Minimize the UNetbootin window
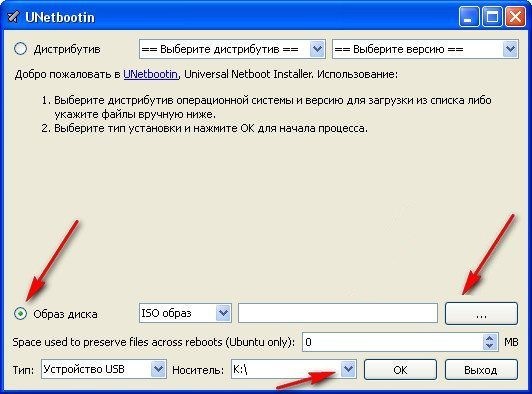This screenshot has height=394, width=532. [469, 16]
